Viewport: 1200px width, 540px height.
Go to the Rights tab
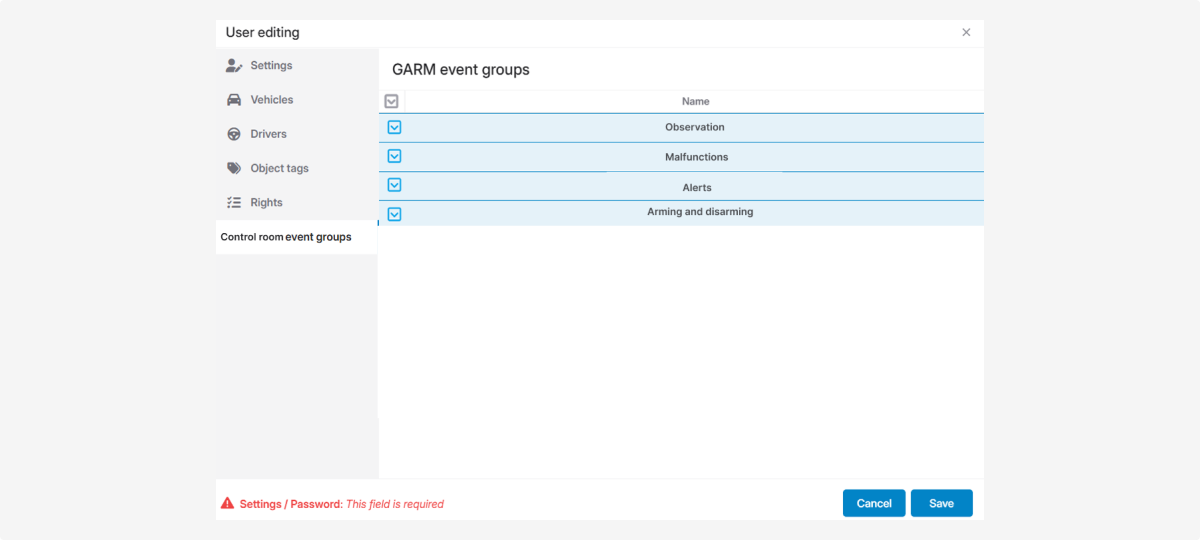266,202
